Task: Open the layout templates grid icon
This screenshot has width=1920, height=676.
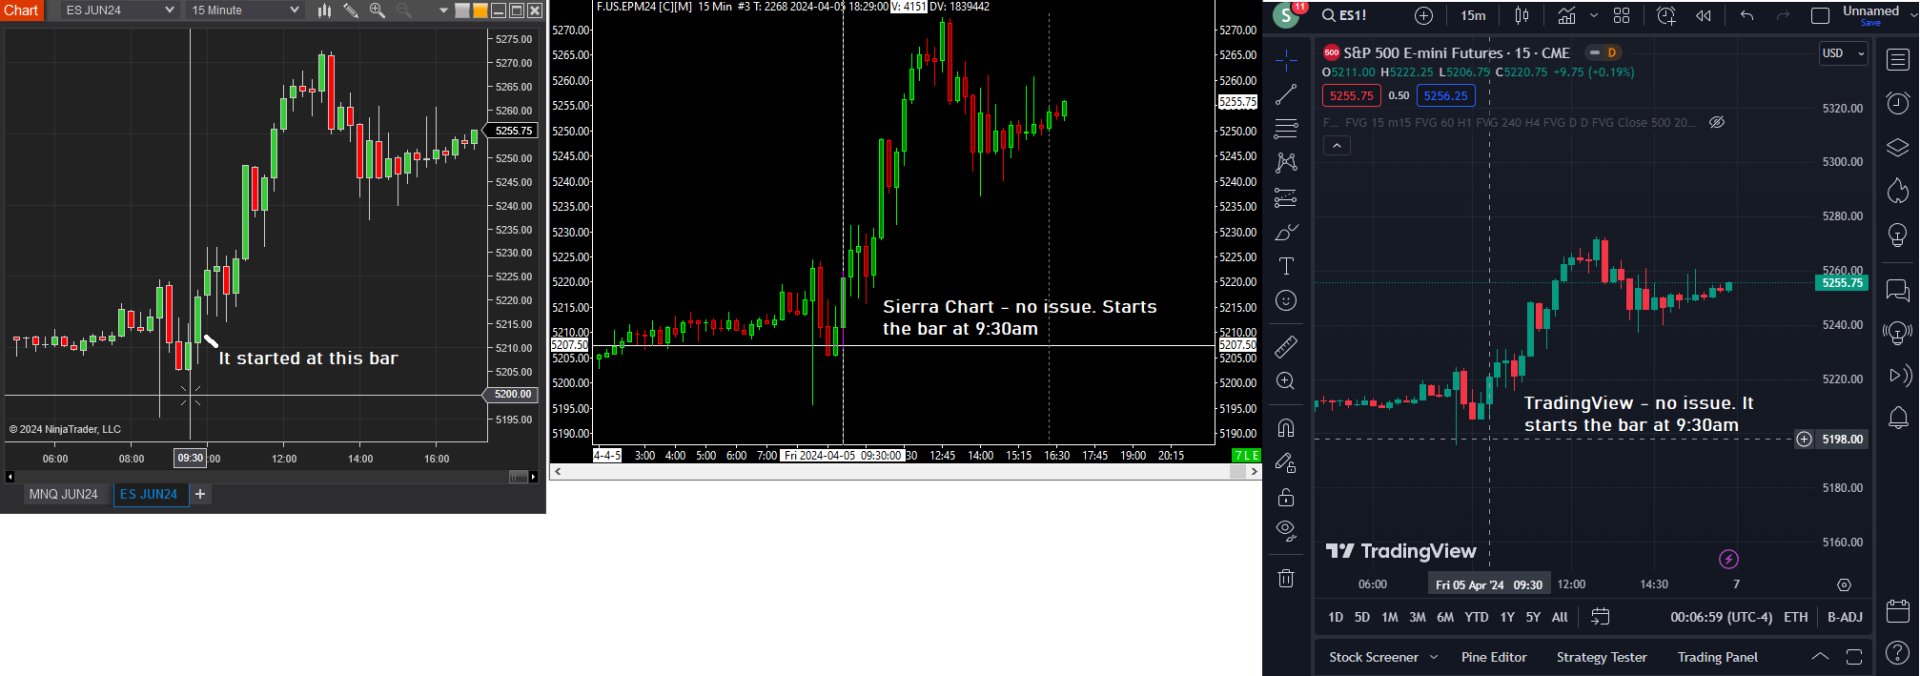Action: [x=1622, y=15]
